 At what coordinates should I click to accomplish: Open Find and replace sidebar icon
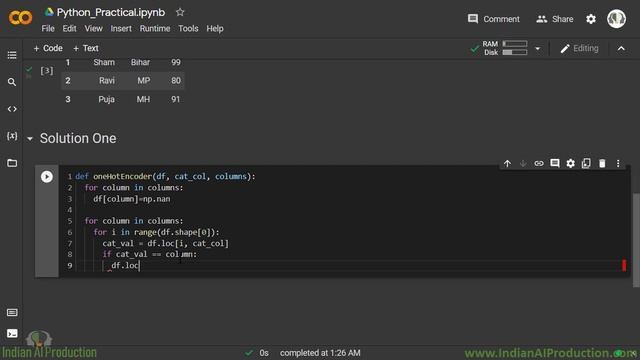[x=12, y=82]
